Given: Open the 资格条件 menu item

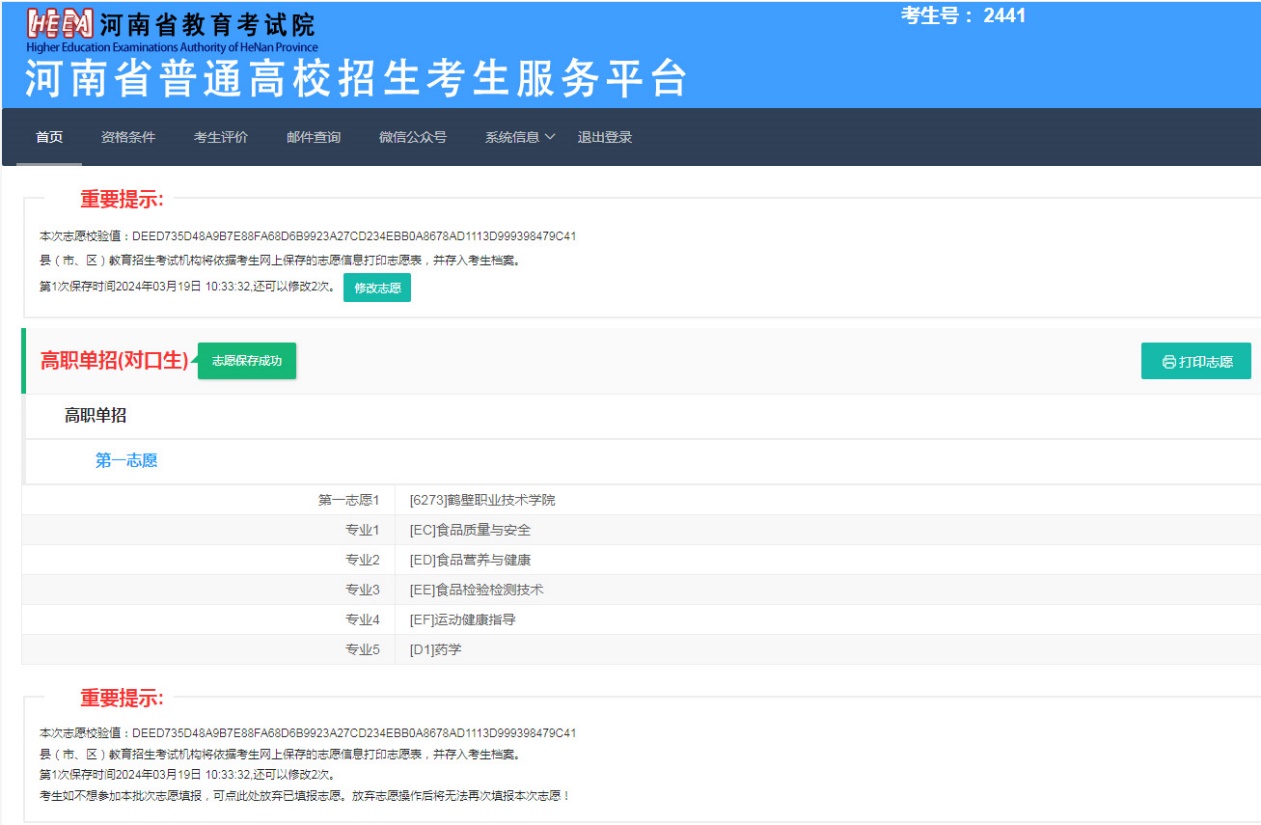Looking at the screenshot, I should [128, 137].
